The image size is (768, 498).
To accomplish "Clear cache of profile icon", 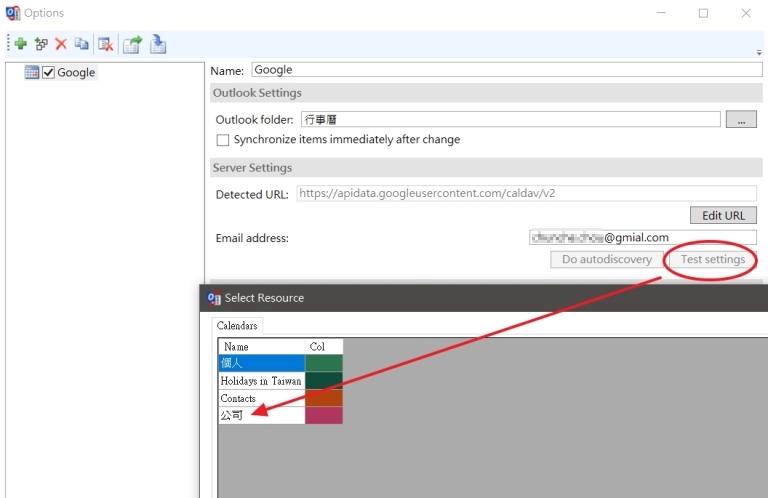I will click(x=105, y=44).
